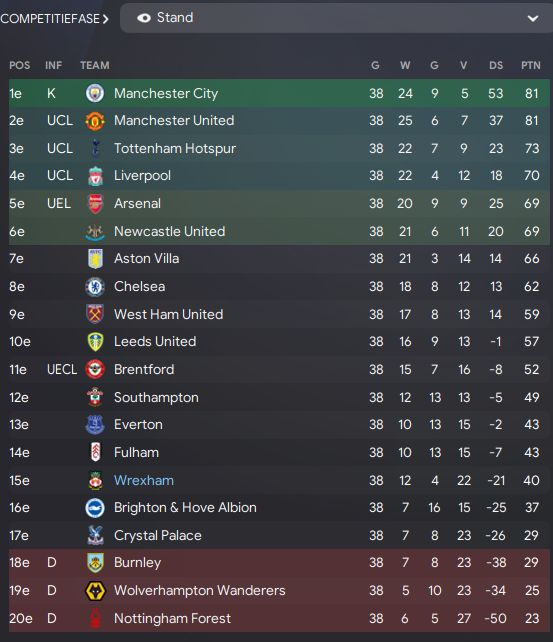Open the Aston Villa team name
Image resolution: width=553 pixels, height=642 pixels.
[147, 259]
